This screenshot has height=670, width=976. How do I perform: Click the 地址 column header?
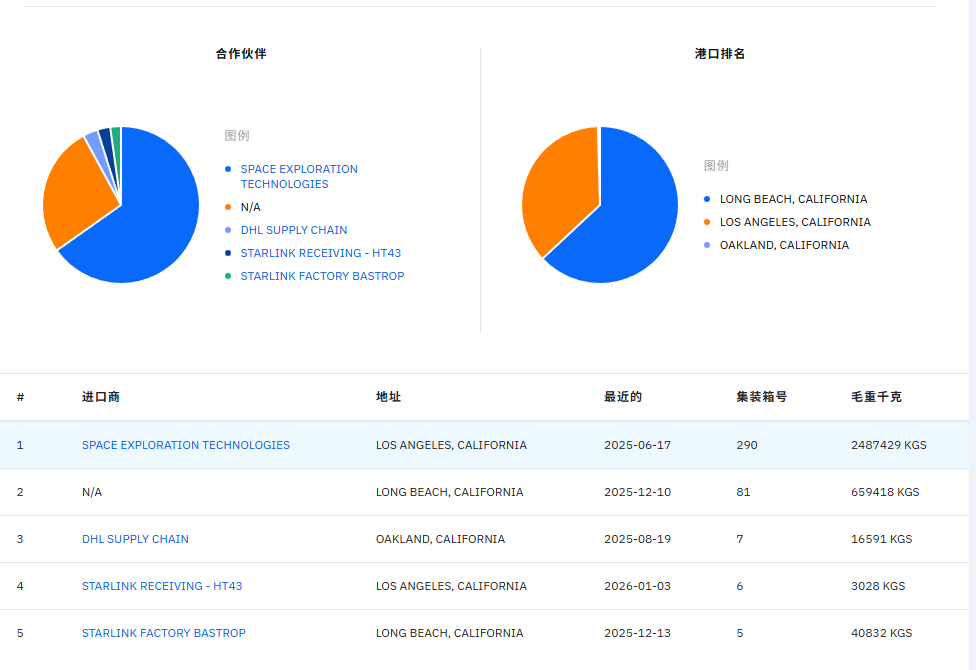click(388, 397)
